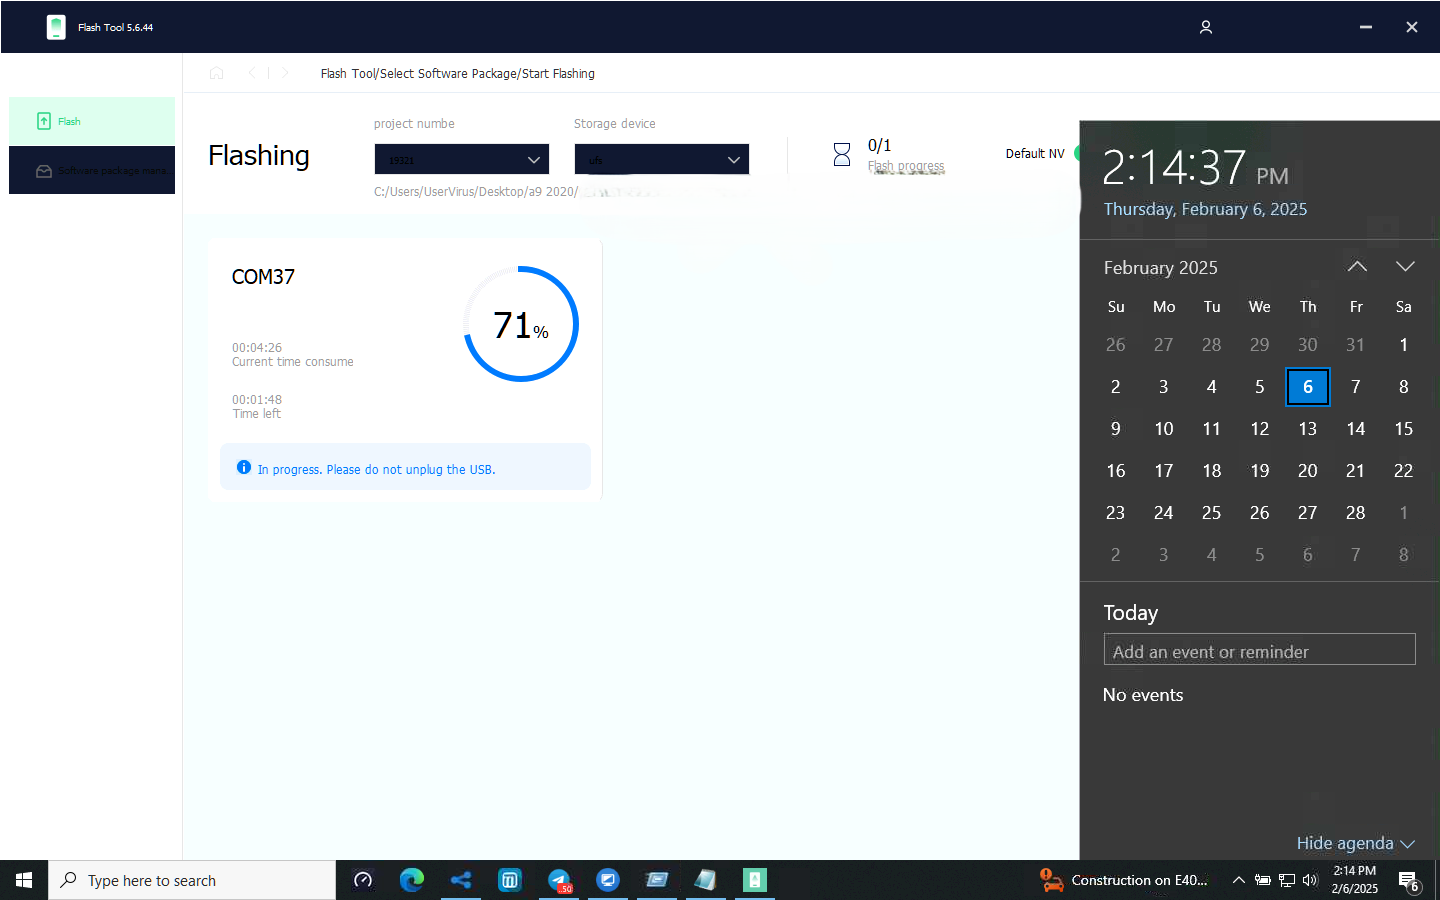Click the February 2025 month header

1160,268
